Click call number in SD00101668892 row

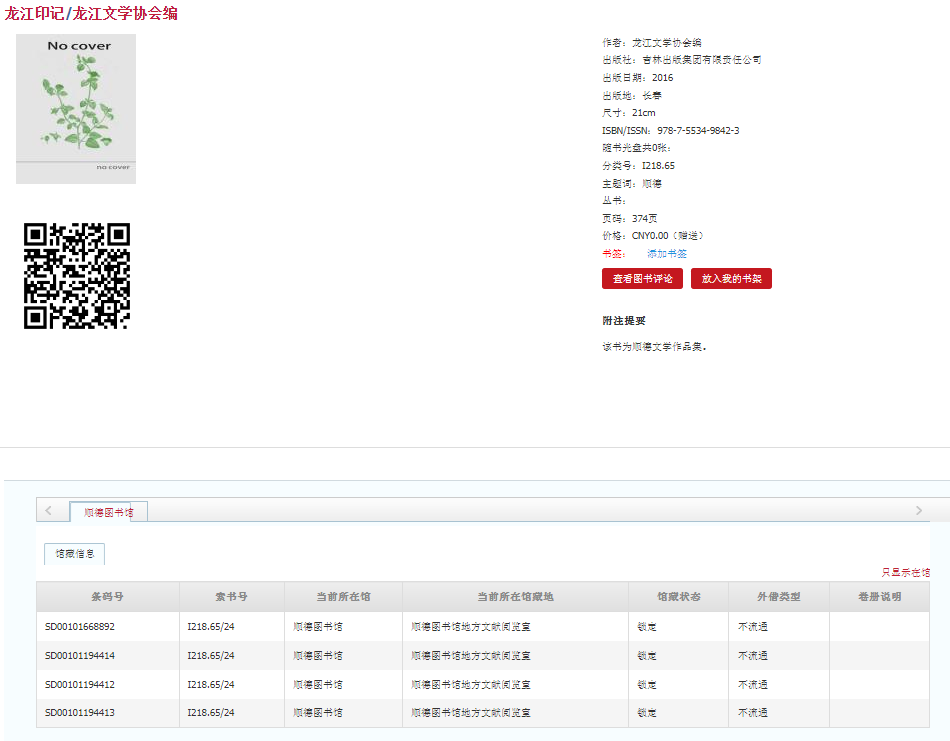click(x=211, y=626)
